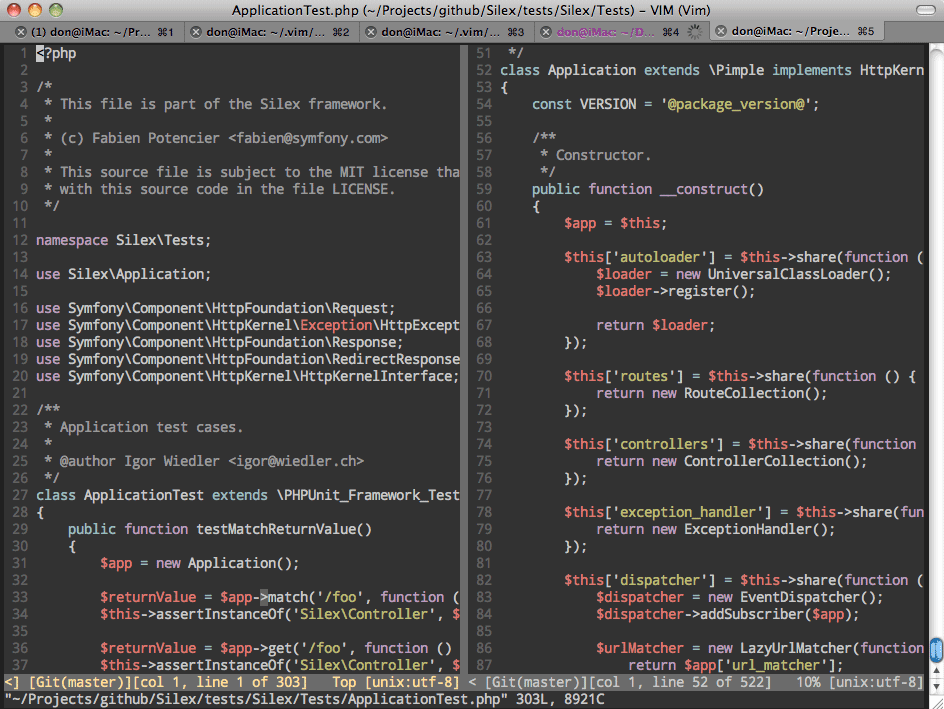This screenshot has width=944, height=709.
Task: Click the scrollbar up arrow
Action: click(936, 670)
